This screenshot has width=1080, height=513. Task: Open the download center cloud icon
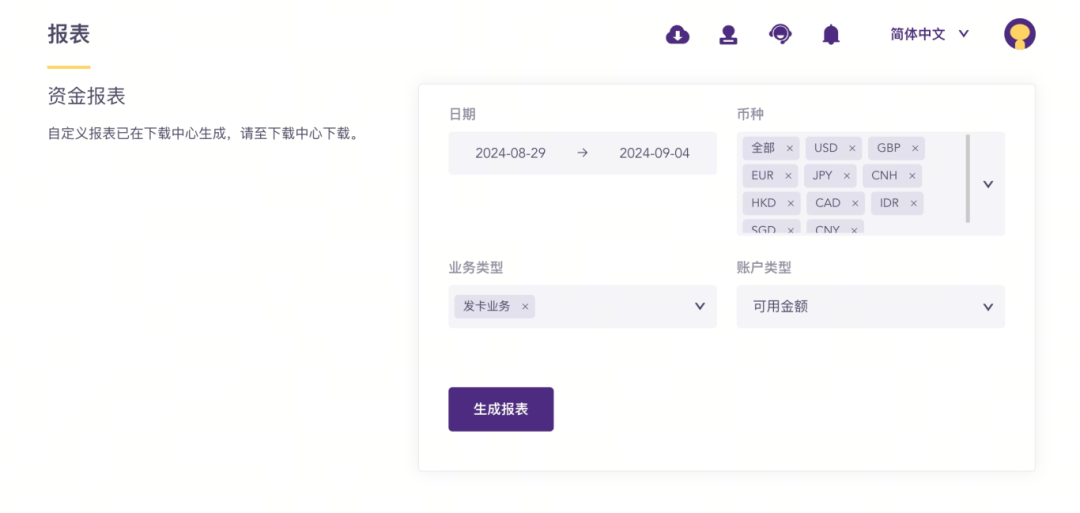tap(678, 34)
